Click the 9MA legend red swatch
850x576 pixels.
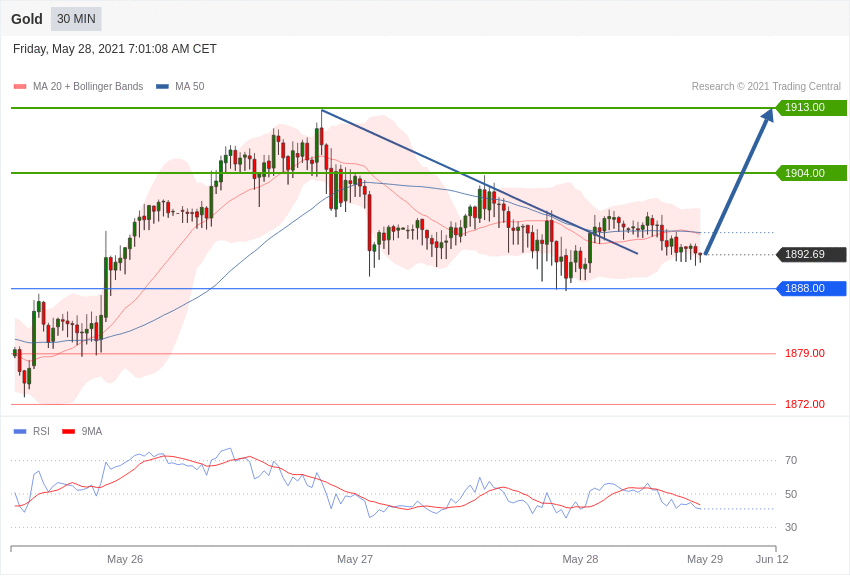[68, 431]
